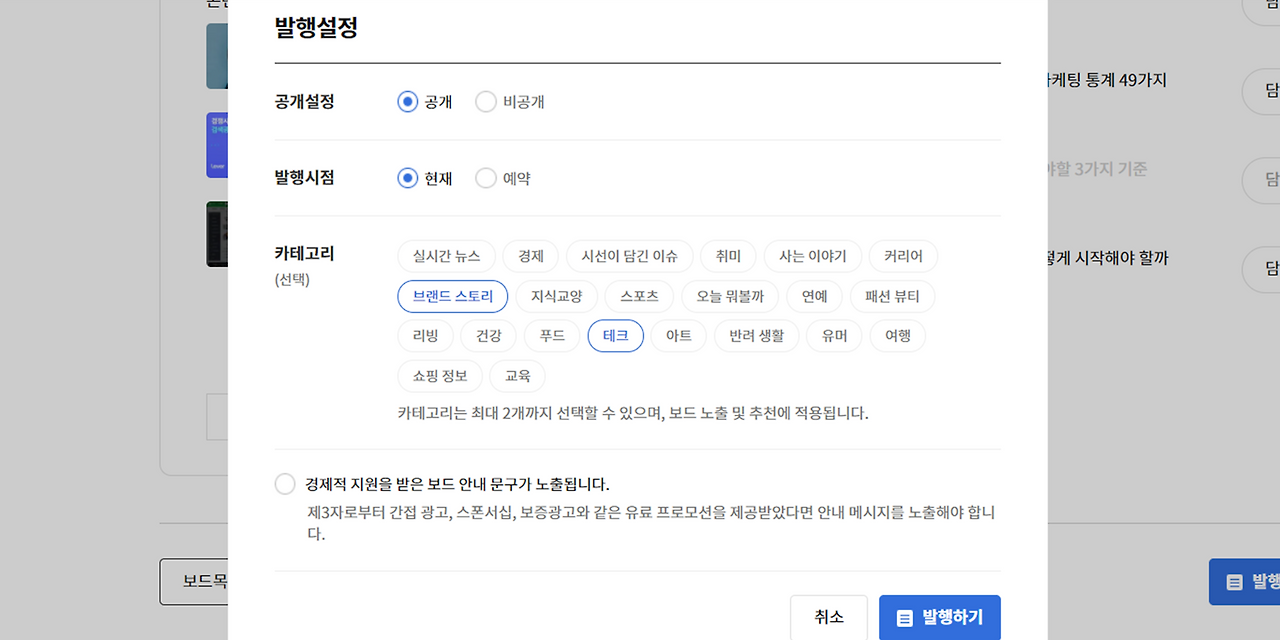Select the 쇼핑 정보 category chip
This screenshot has height=640, width=1280.
tap(440, 375)
